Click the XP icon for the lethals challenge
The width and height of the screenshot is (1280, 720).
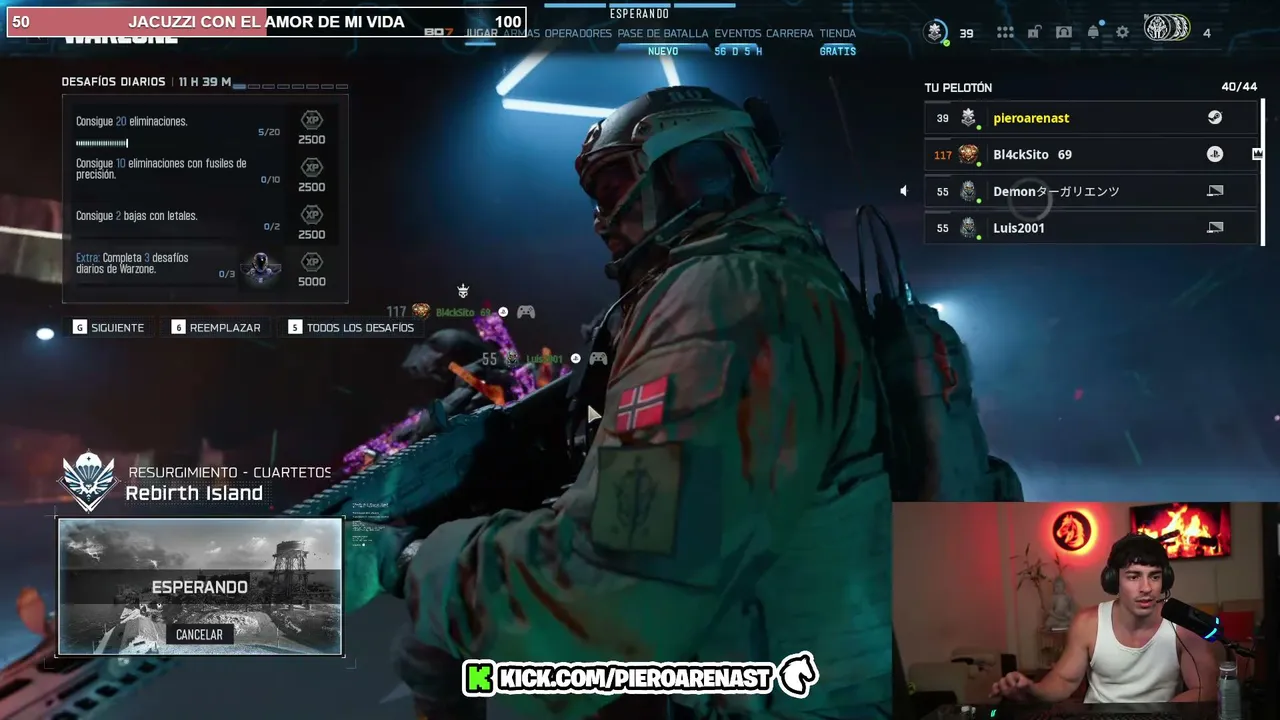click(x=312, y=214)
